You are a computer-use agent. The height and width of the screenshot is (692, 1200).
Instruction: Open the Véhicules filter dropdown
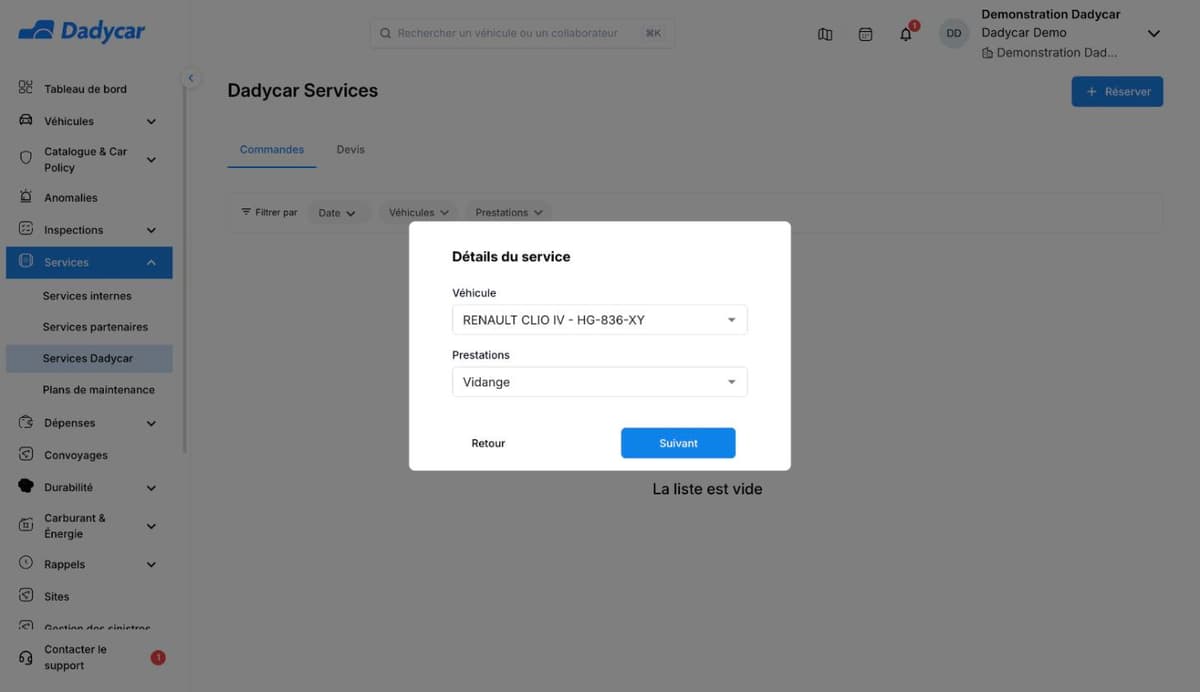[x=420, y=212]
